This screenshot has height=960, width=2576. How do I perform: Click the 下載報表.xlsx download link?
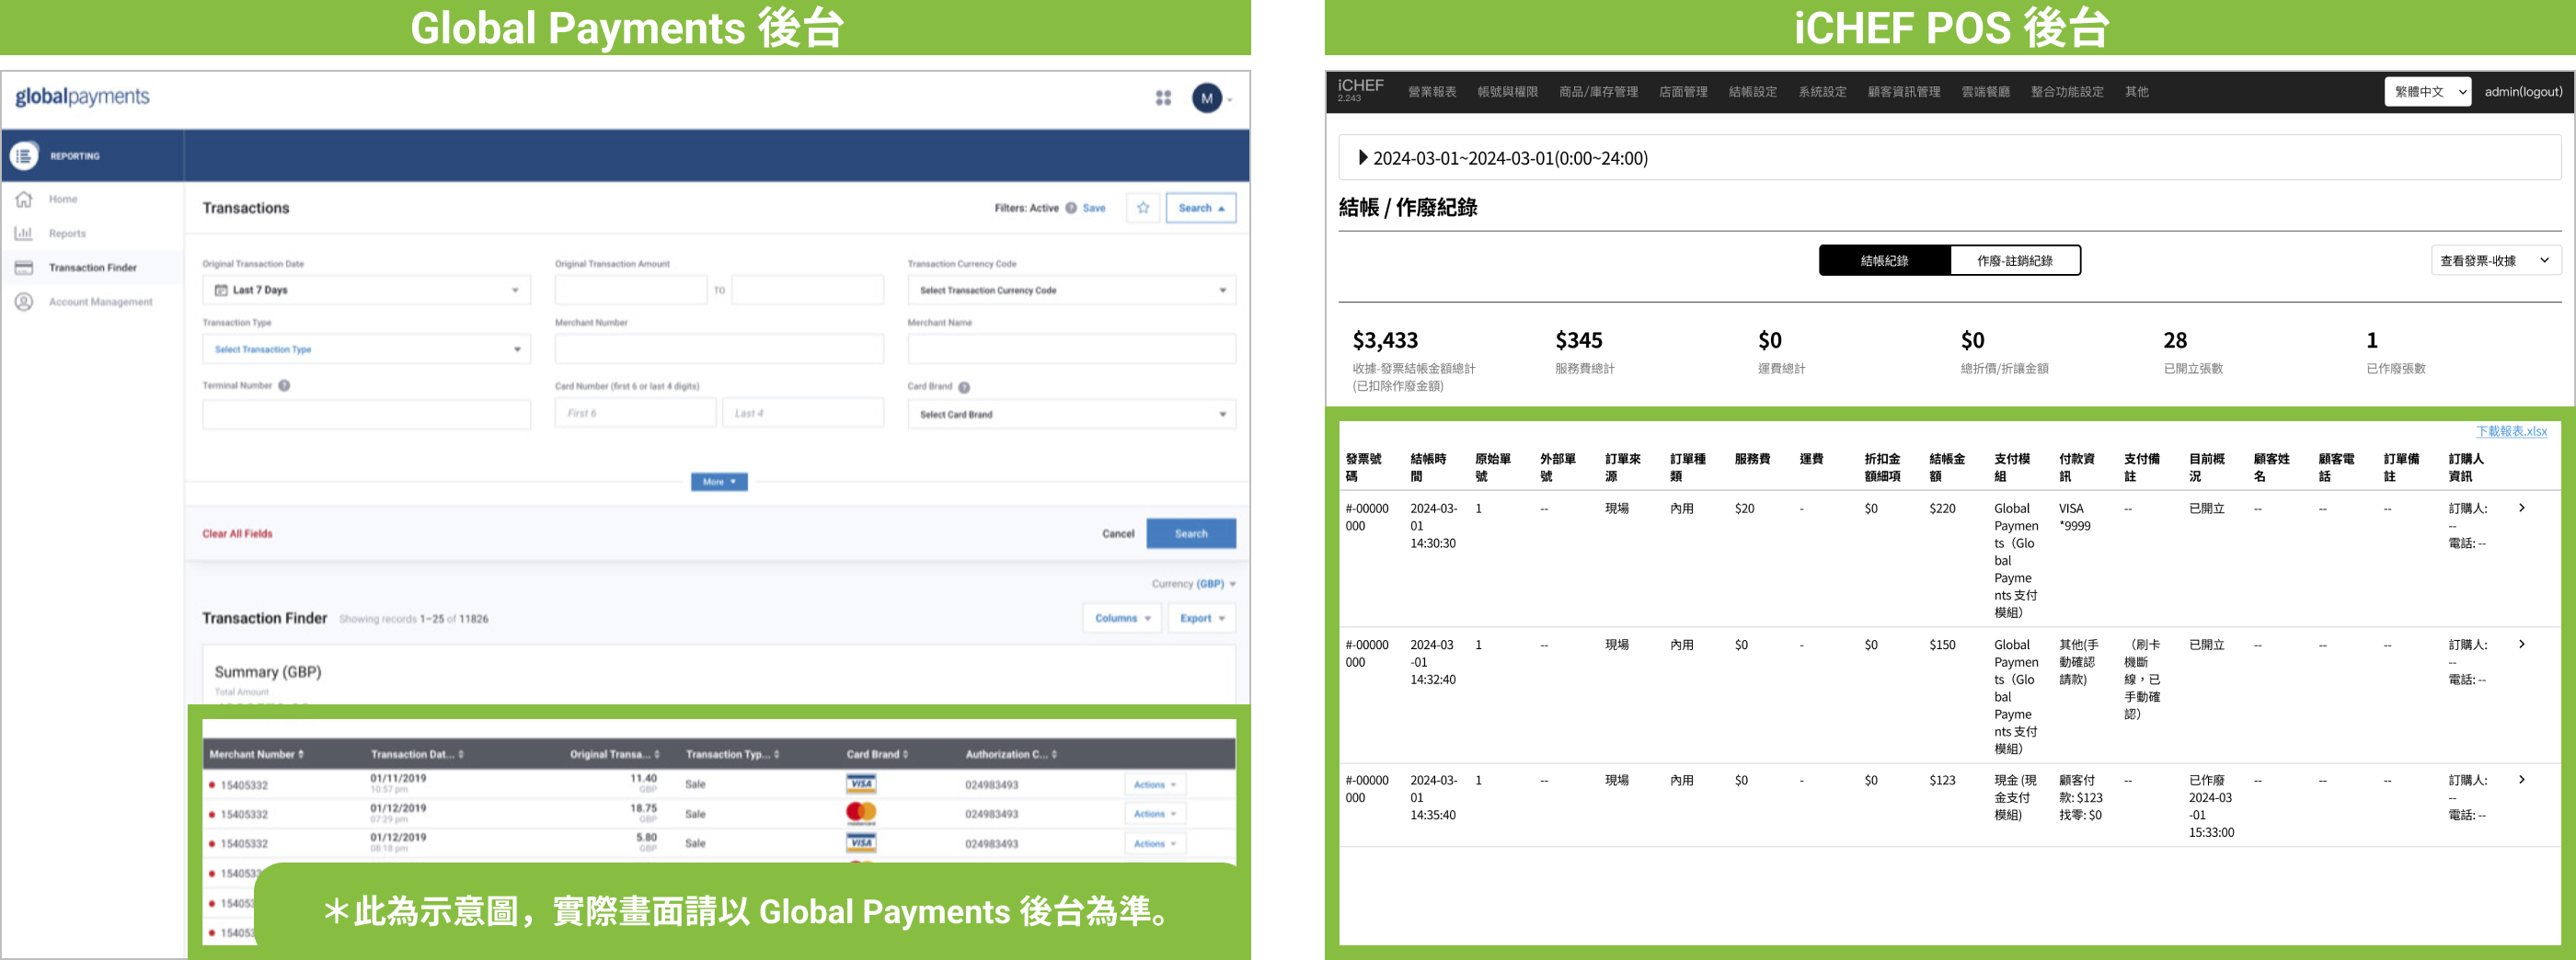point(2510,431)
